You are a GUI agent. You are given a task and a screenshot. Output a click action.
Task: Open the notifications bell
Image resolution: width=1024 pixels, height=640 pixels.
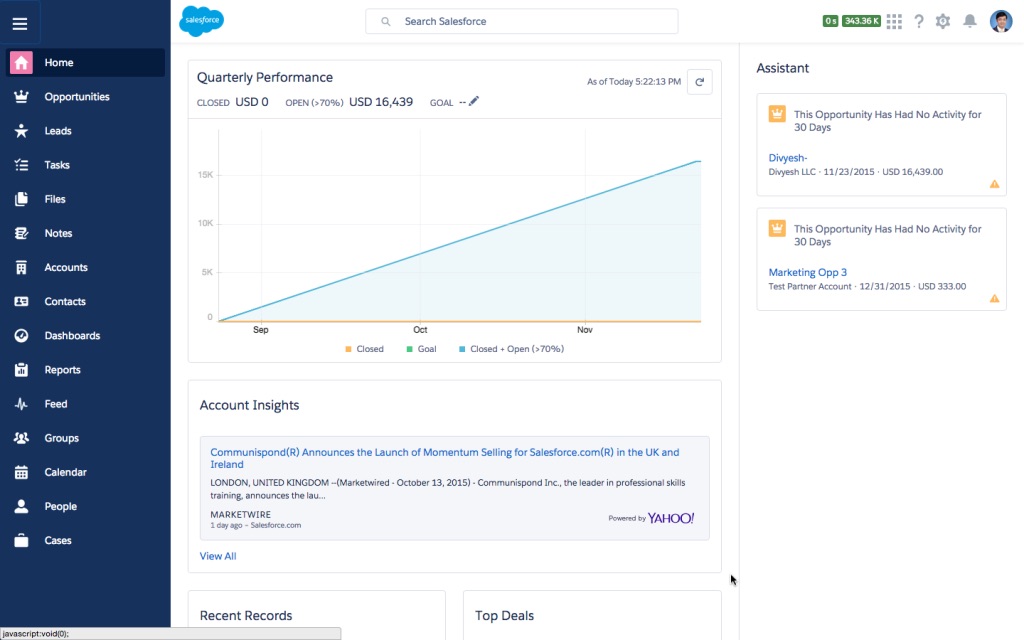pyautogui.click(x=969, y=21)
